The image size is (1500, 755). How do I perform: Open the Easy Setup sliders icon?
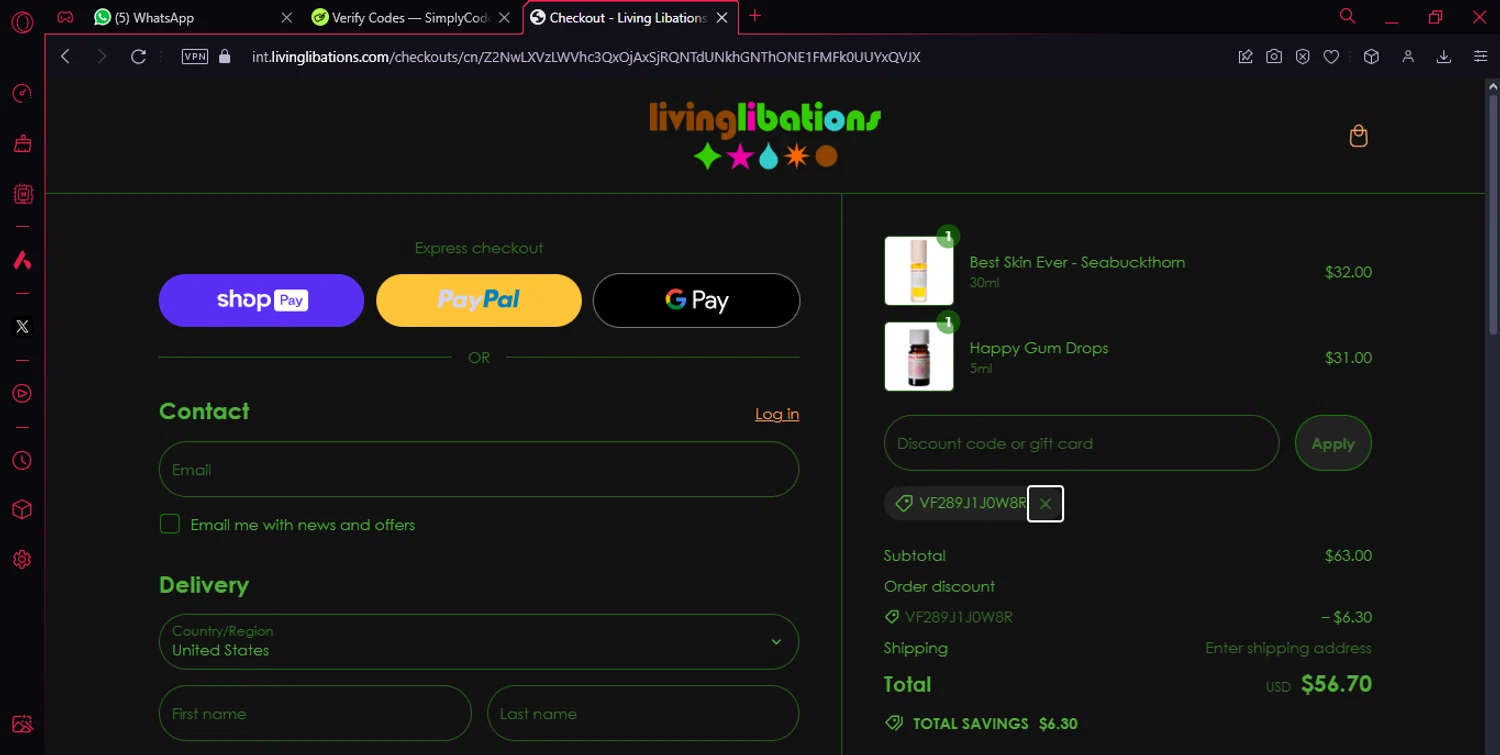tap(1481, 57)
